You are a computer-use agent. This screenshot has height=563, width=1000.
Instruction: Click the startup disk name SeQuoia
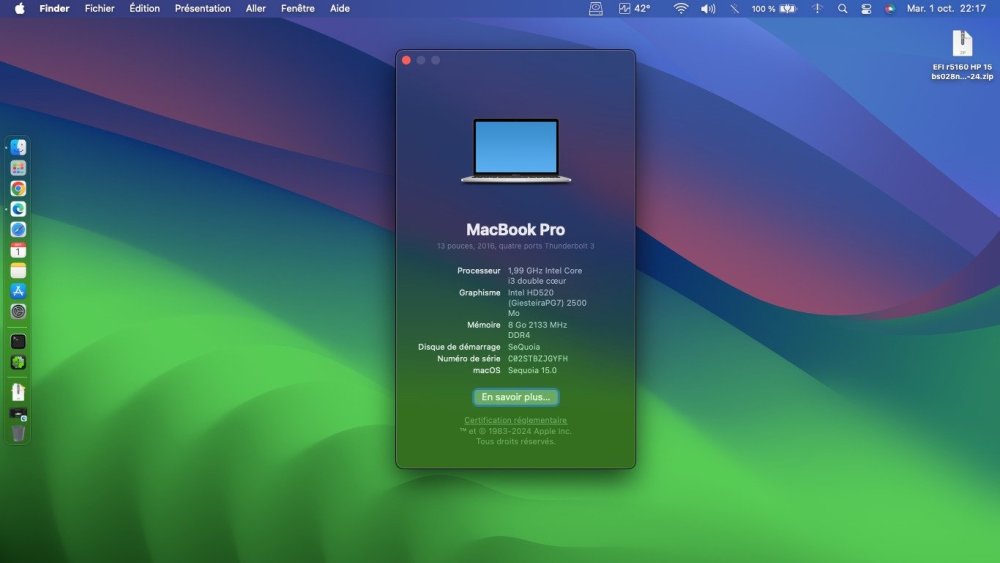(x=524, y=347)
